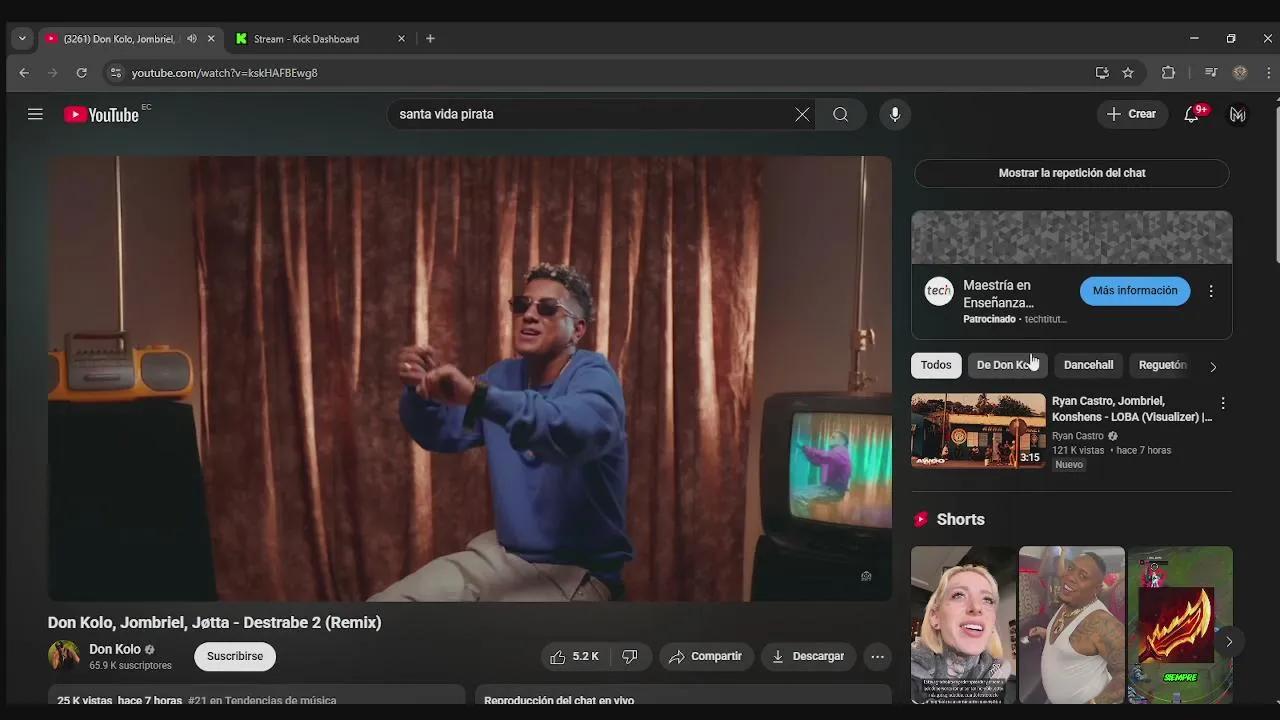Open a new browser tab
This screenshot has height=720, width=1280.
[x=430, y=39]
